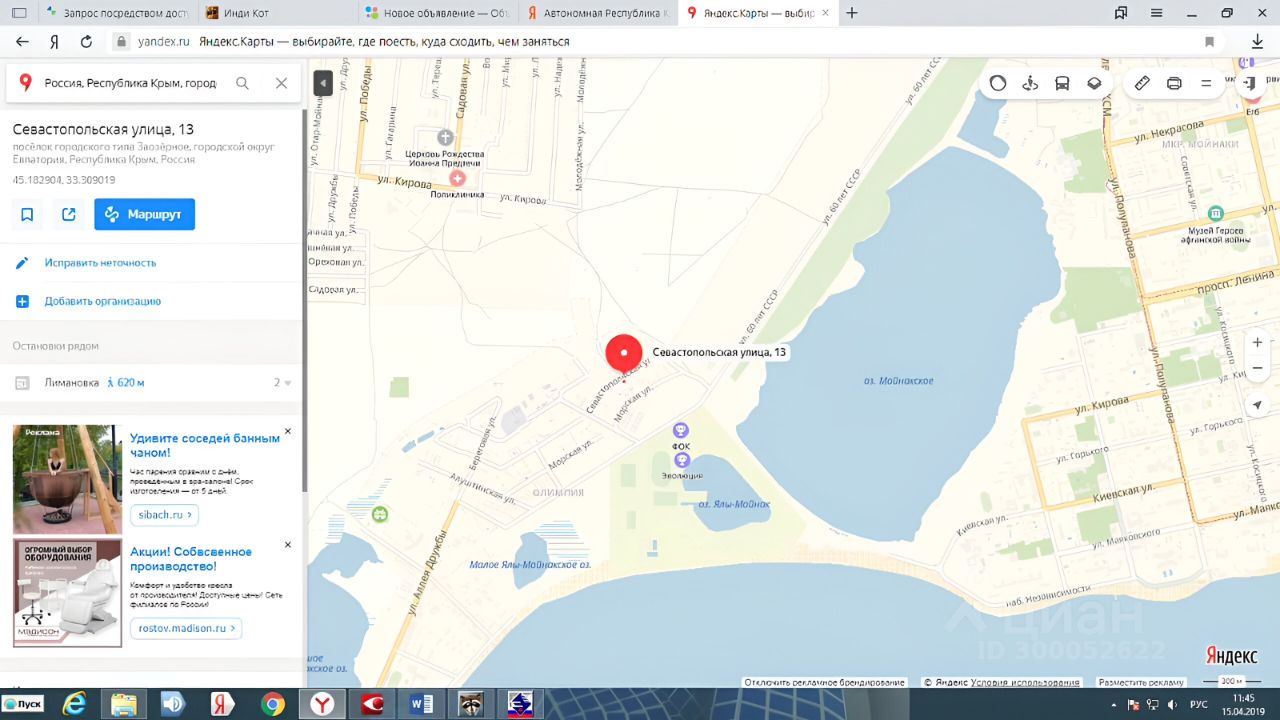Open browser bookmarks collection icon
Screen dimensions: 1280x720
tap(1121, 13)
